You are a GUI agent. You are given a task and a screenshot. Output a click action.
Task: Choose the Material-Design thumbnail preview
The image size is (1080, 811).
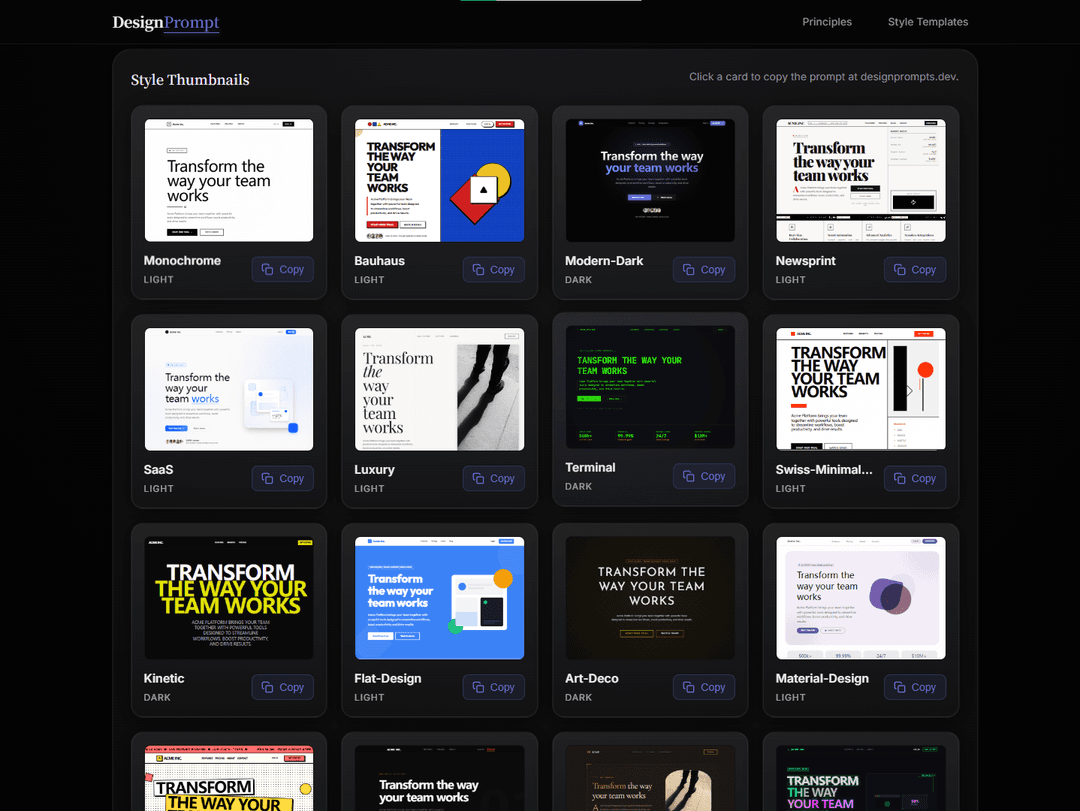pos(861,598)
